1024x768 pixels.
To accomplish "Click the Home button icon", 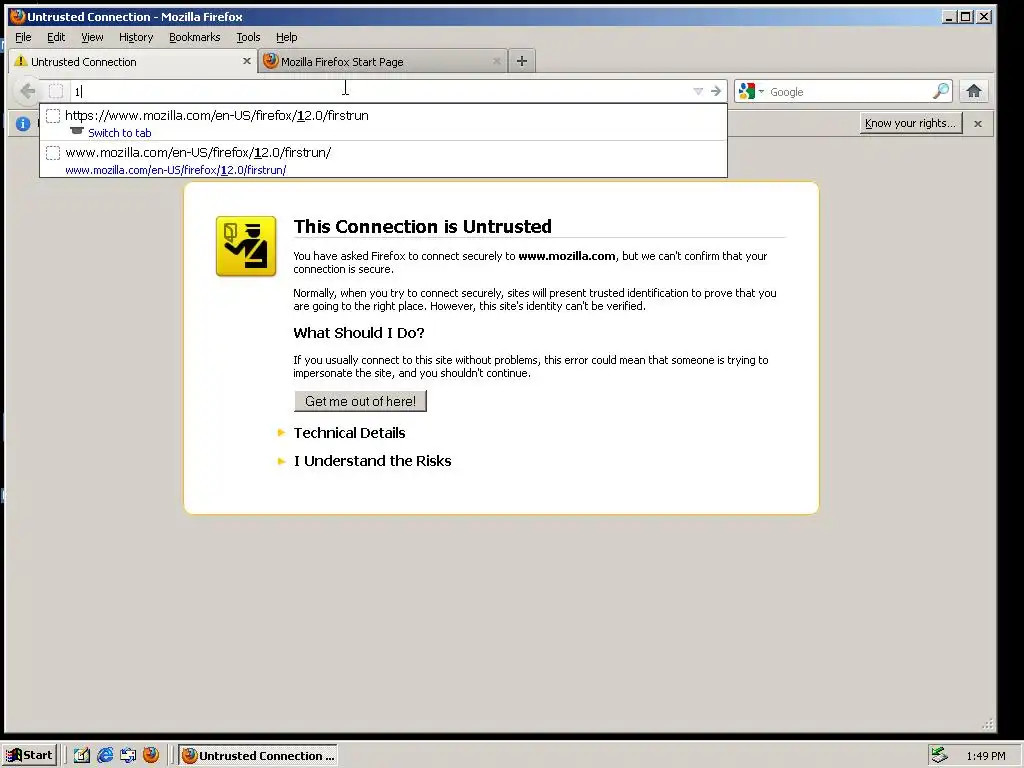I will (x=974, y=91).
